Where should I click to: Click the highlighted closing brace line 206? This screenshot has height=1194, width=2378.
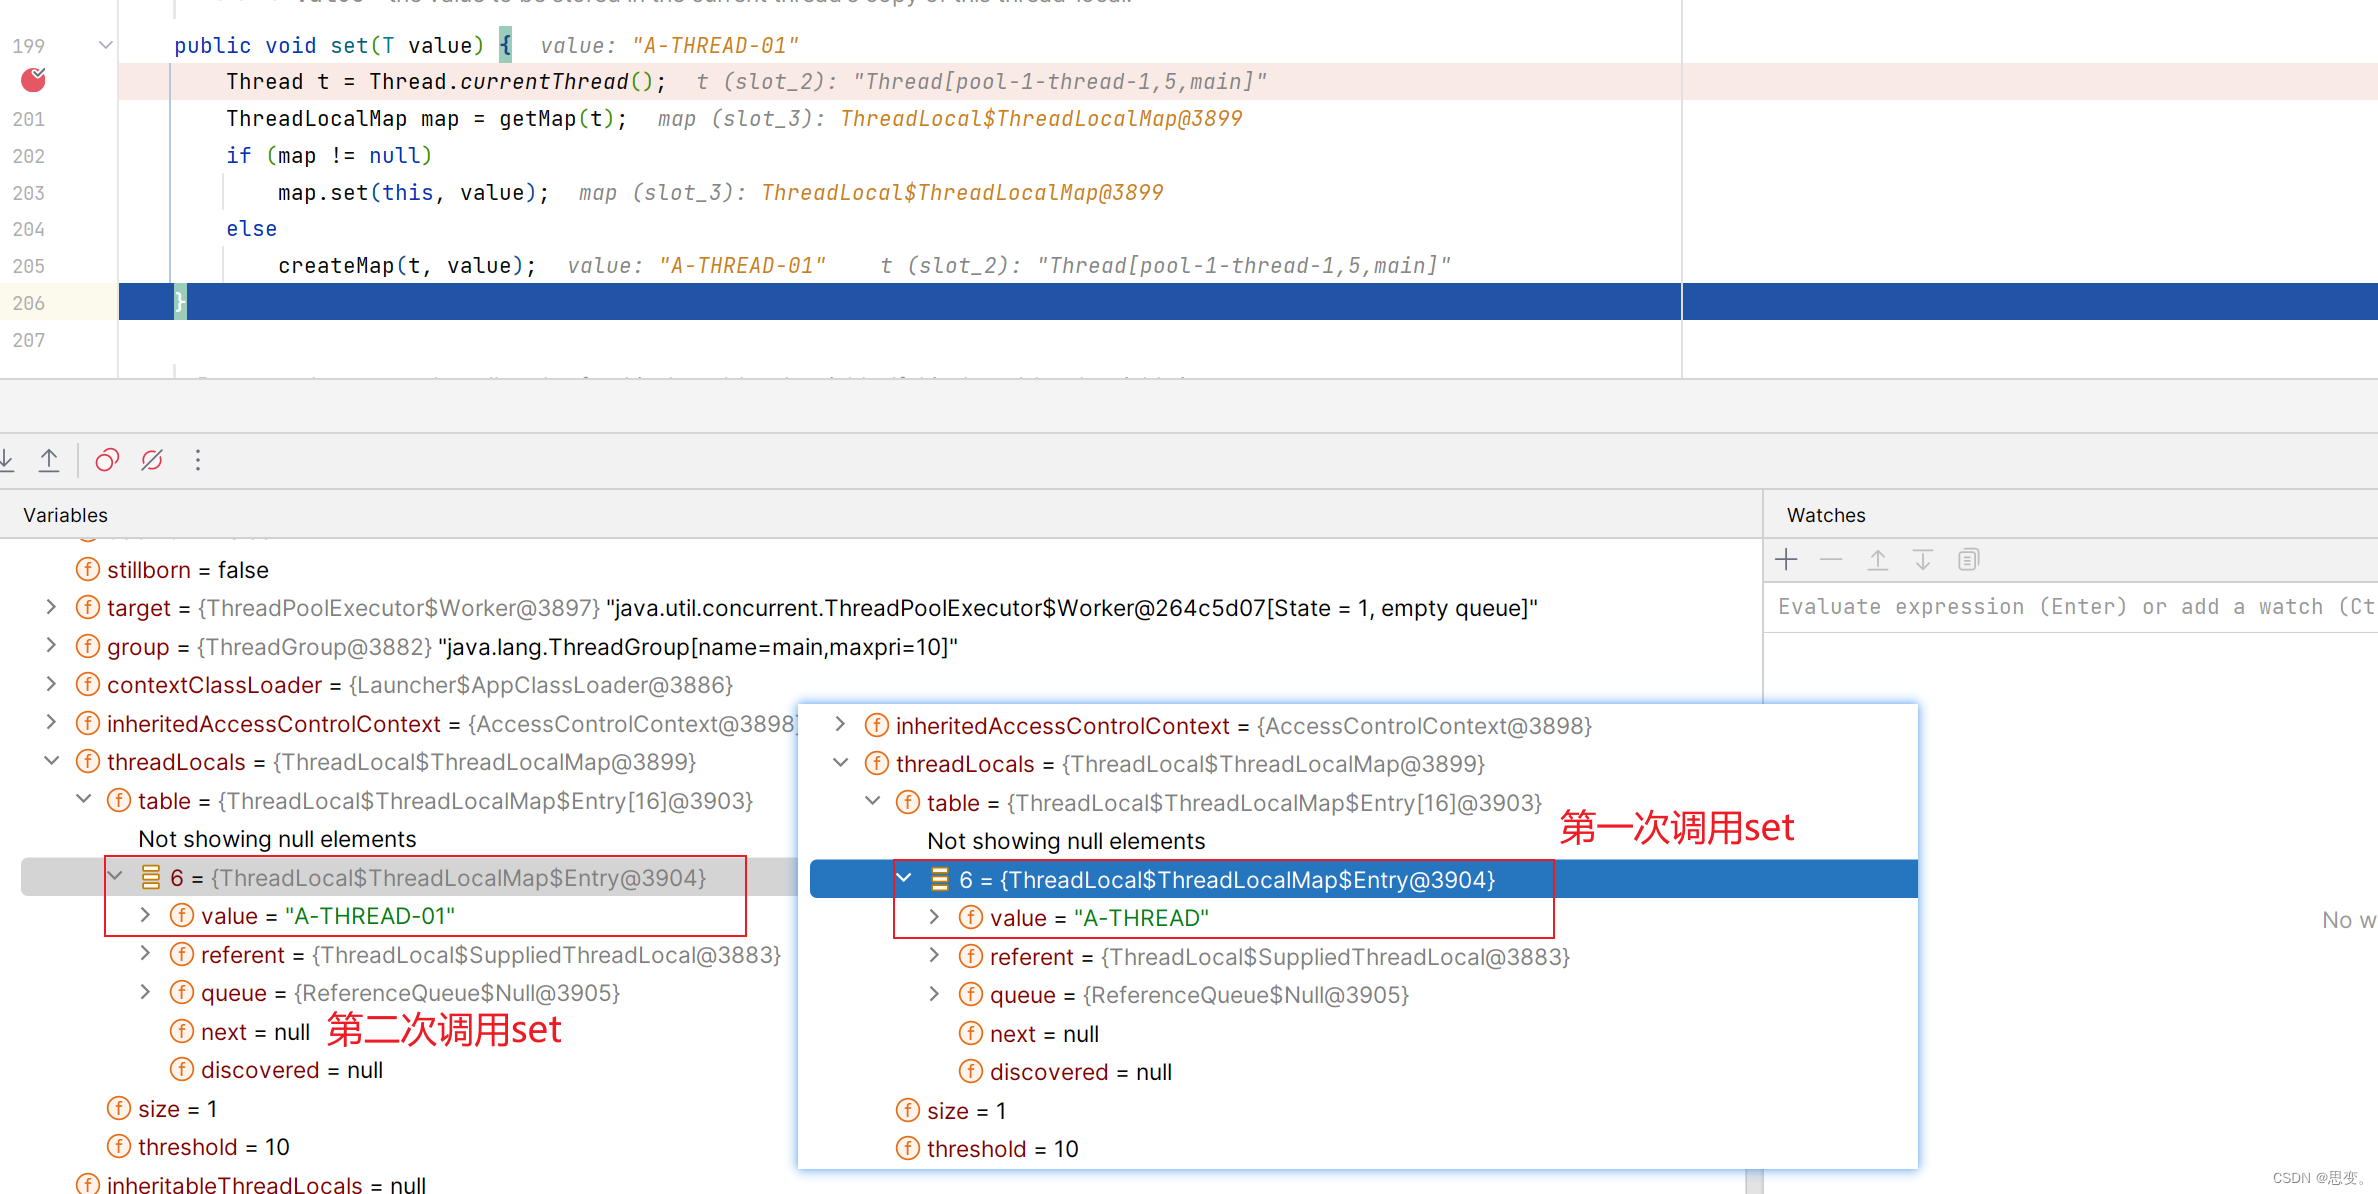tap(1248, 302)
